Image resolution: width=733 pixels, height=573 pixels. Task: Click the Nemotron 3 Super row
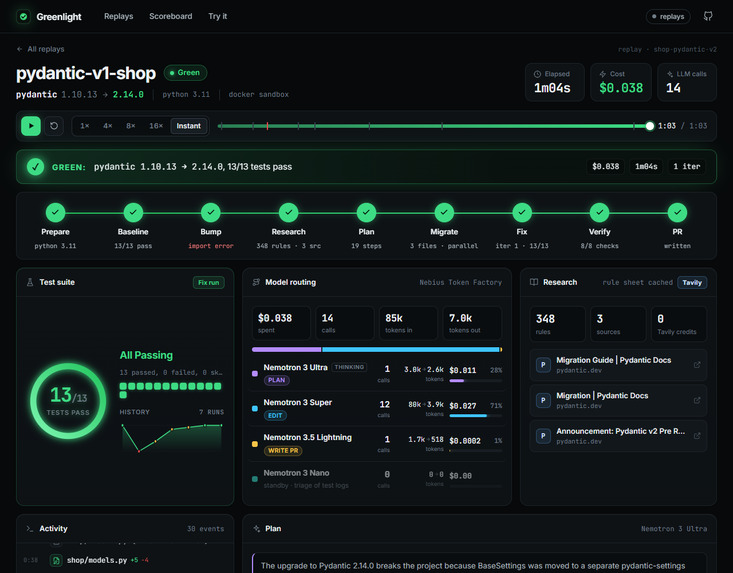pos(377,408)
